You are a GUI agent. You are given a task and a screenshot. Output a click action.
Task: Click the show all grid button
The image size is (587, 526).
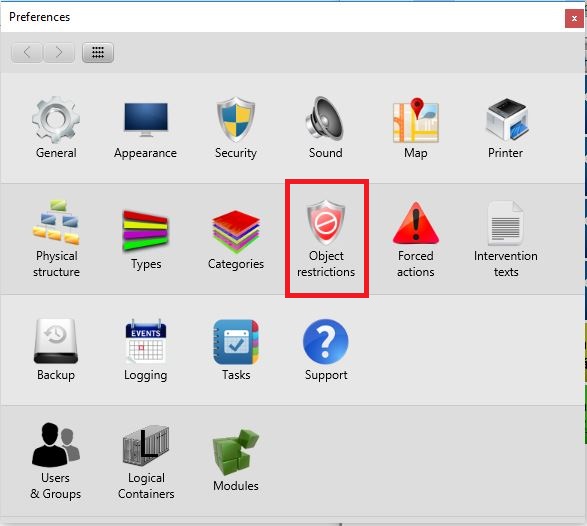[x=98, y=52]
